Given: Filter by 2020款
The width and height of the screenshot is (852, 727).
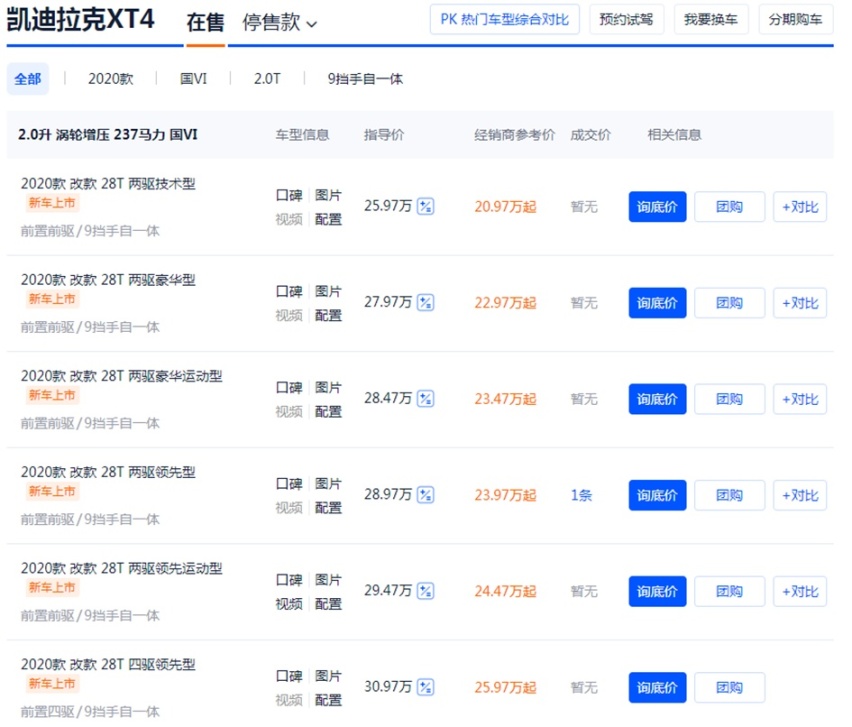Looking at the screenshot, I should [110, 79].
